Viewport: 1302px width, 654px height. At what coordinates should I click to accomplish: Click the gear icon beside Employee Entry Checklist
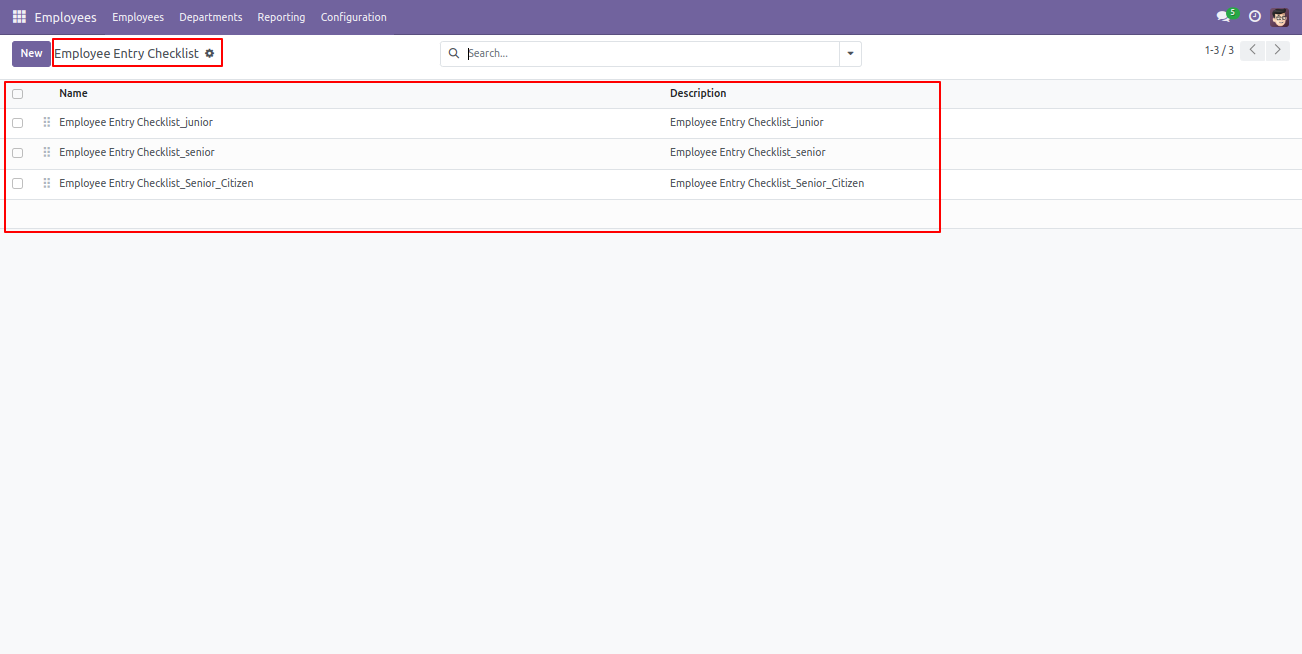point(210,53)
